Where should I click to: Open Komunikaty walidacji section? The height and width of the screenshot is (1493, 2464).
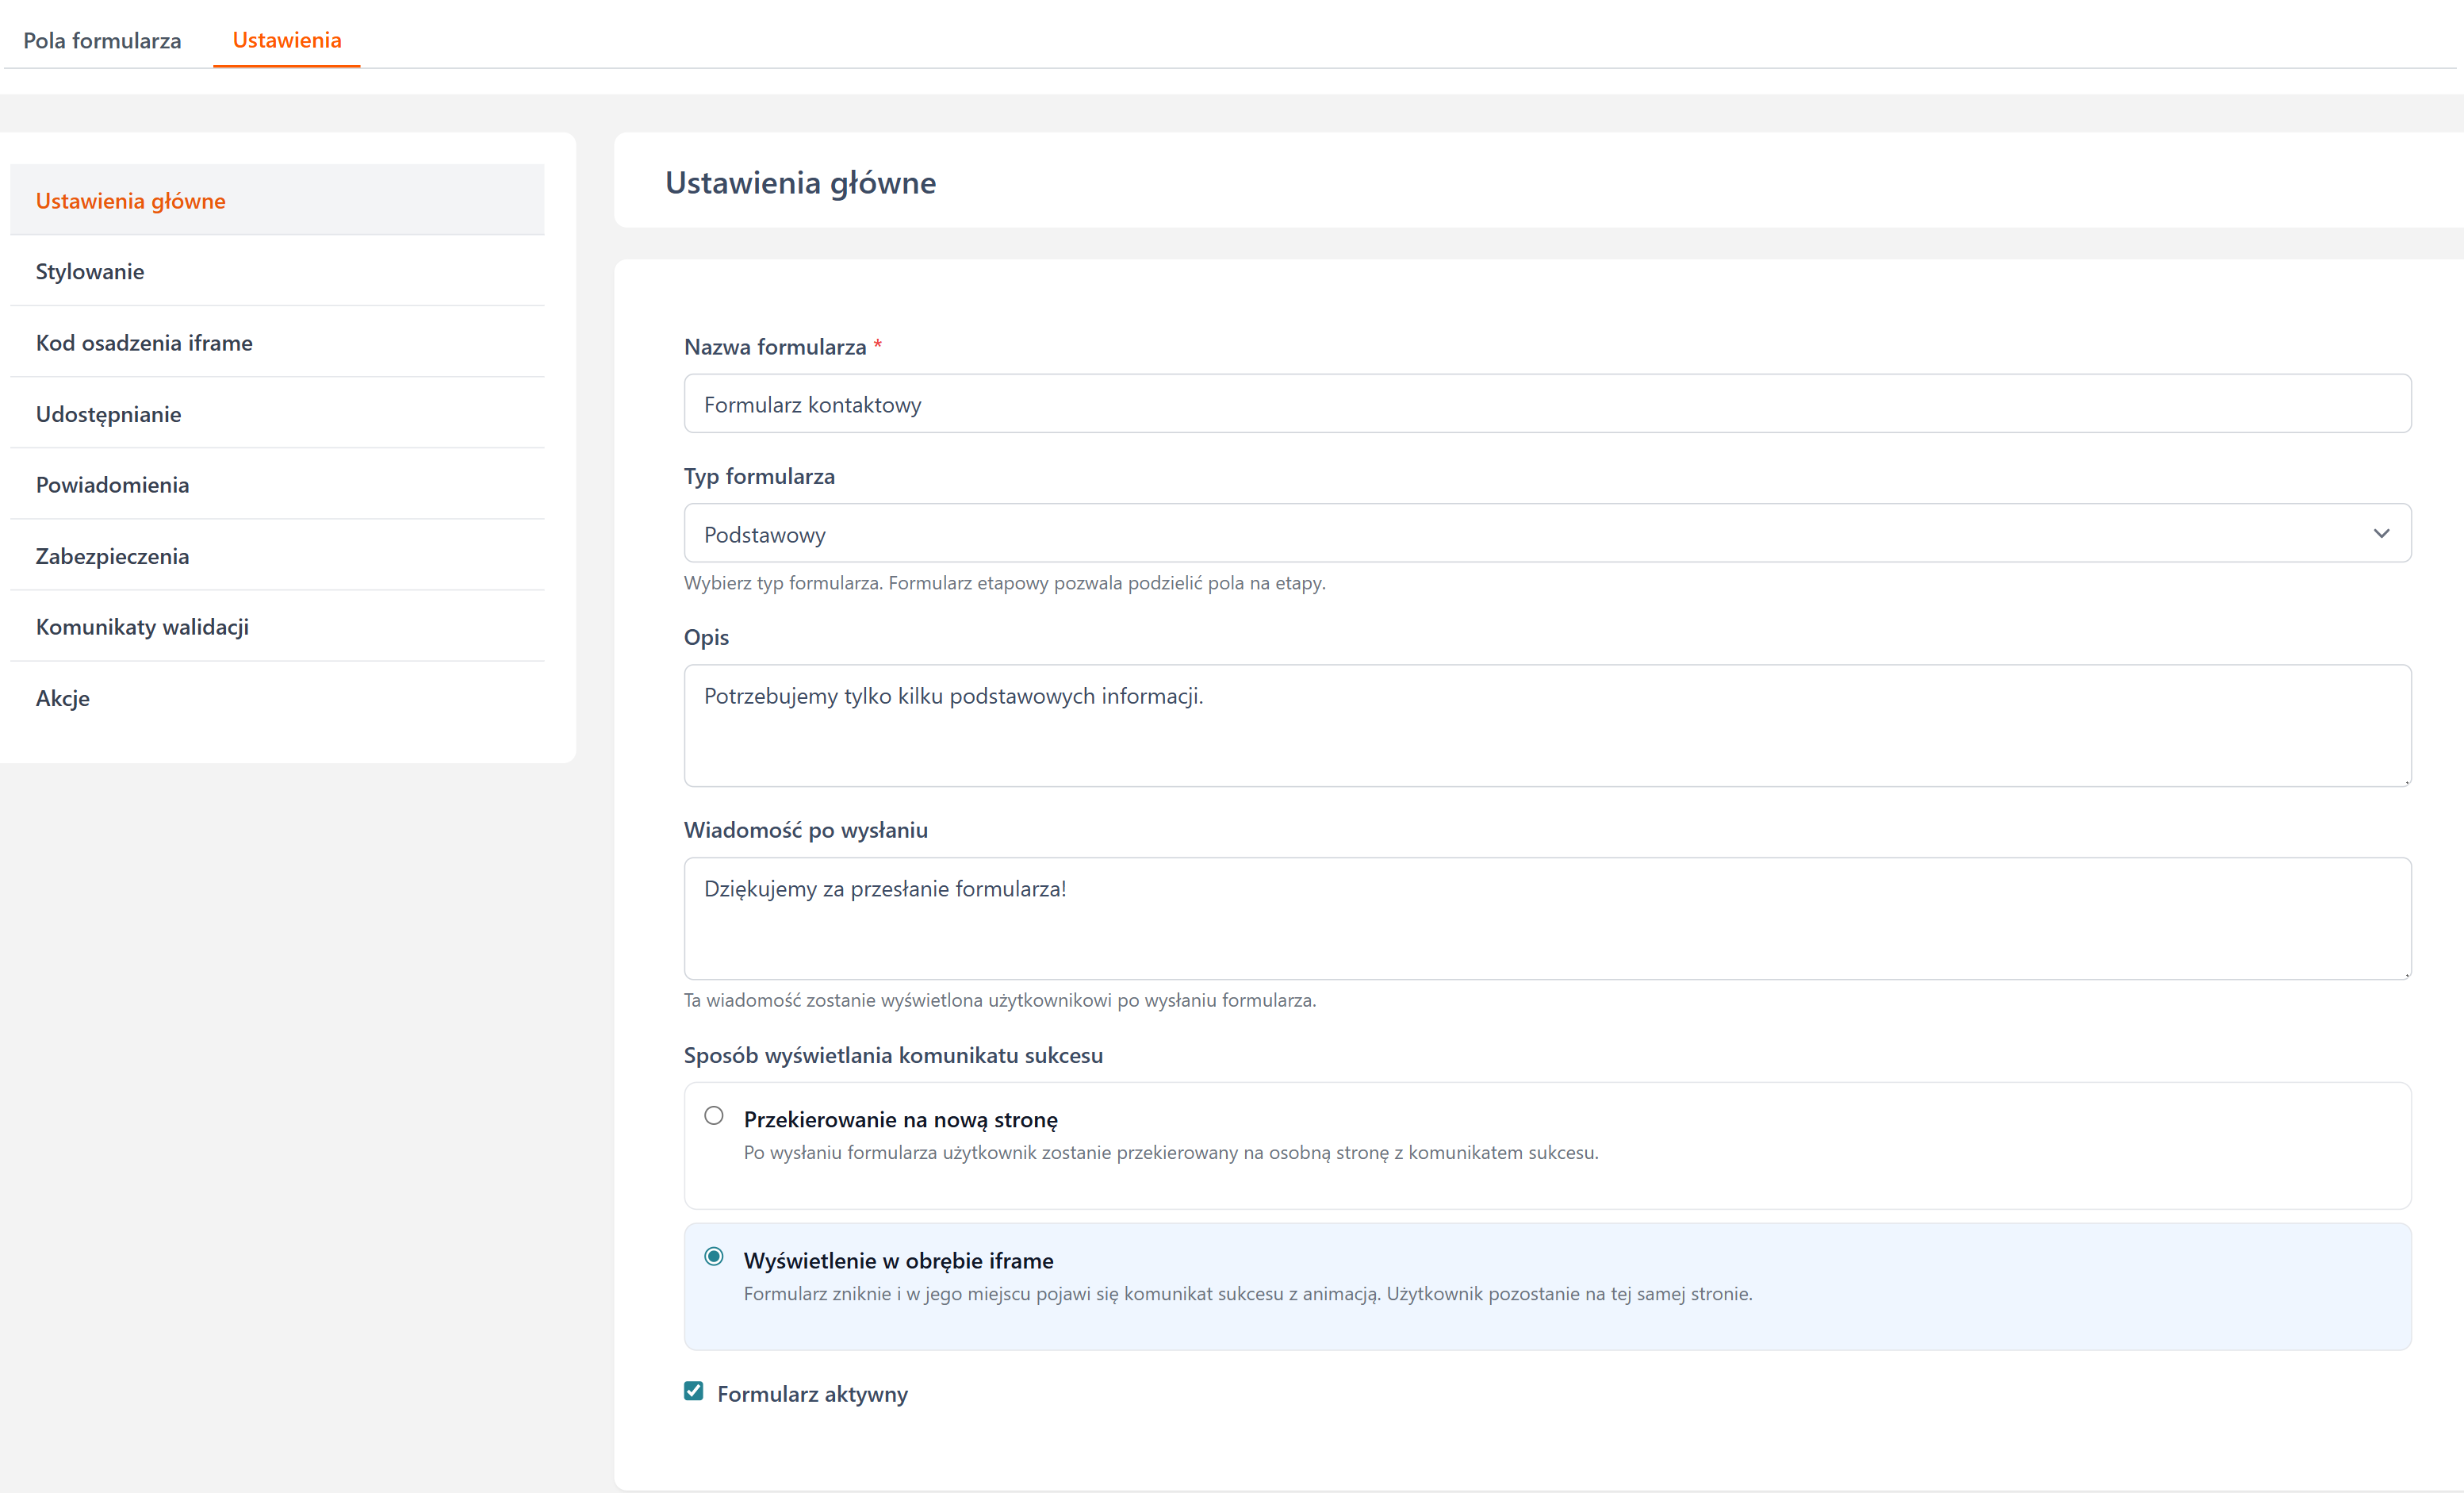click(142, 627)
